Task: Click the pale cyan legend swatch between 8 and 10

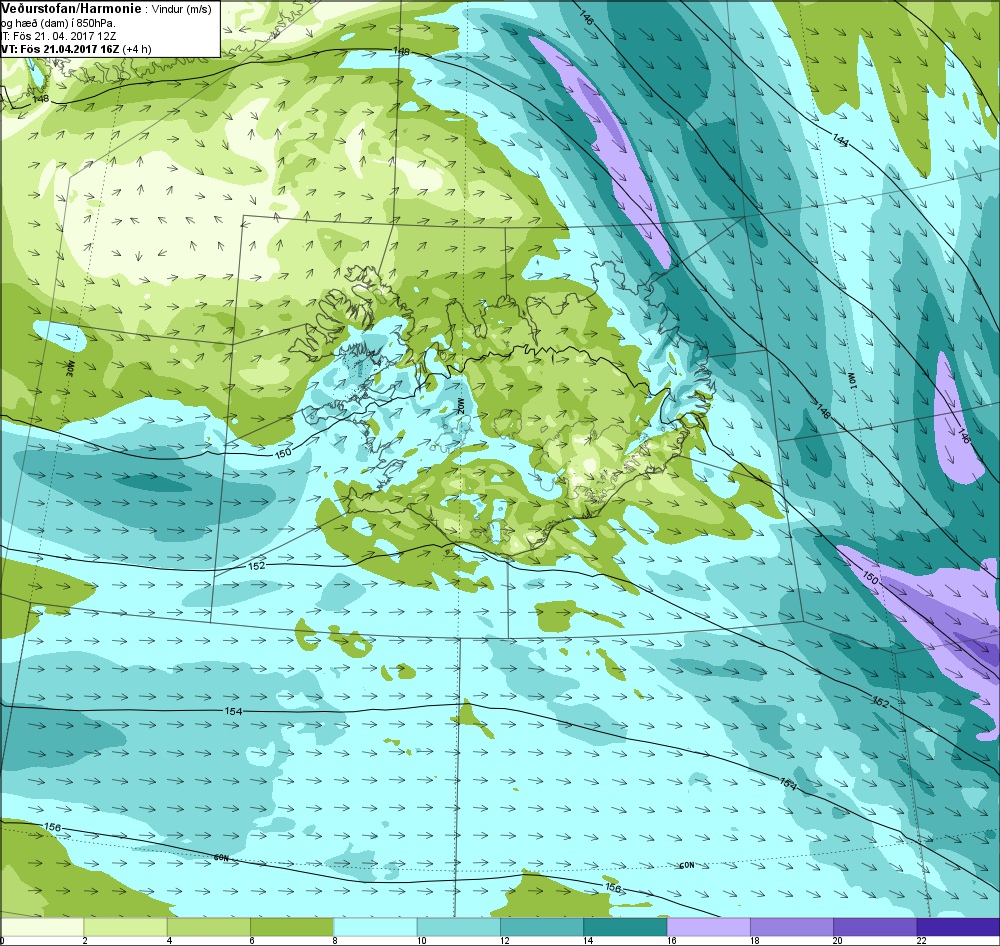Action: [x=375, y=926]
